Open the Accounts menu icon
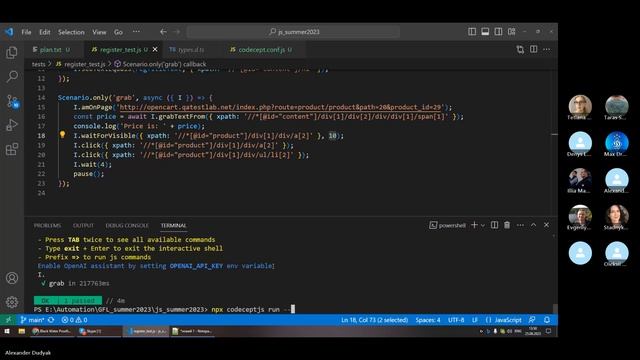This screenshot has height=360, width=640. pos(12,278)
